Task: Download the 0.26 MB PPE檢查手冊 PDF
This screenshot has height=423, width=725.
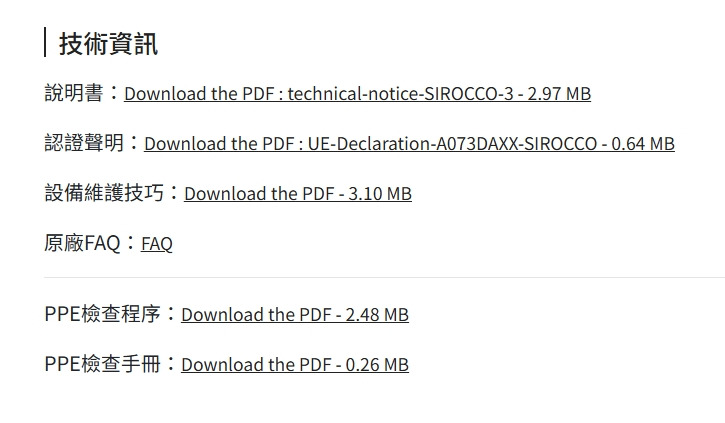Action: (x=294, y=365)
